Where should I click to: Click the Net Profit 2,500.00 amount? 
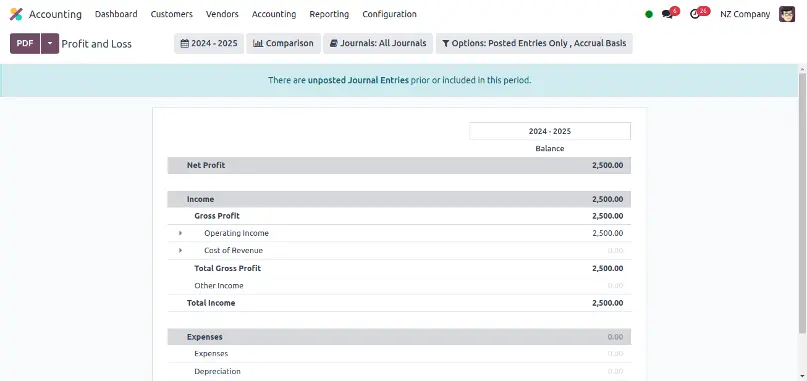tap(607, 165)
